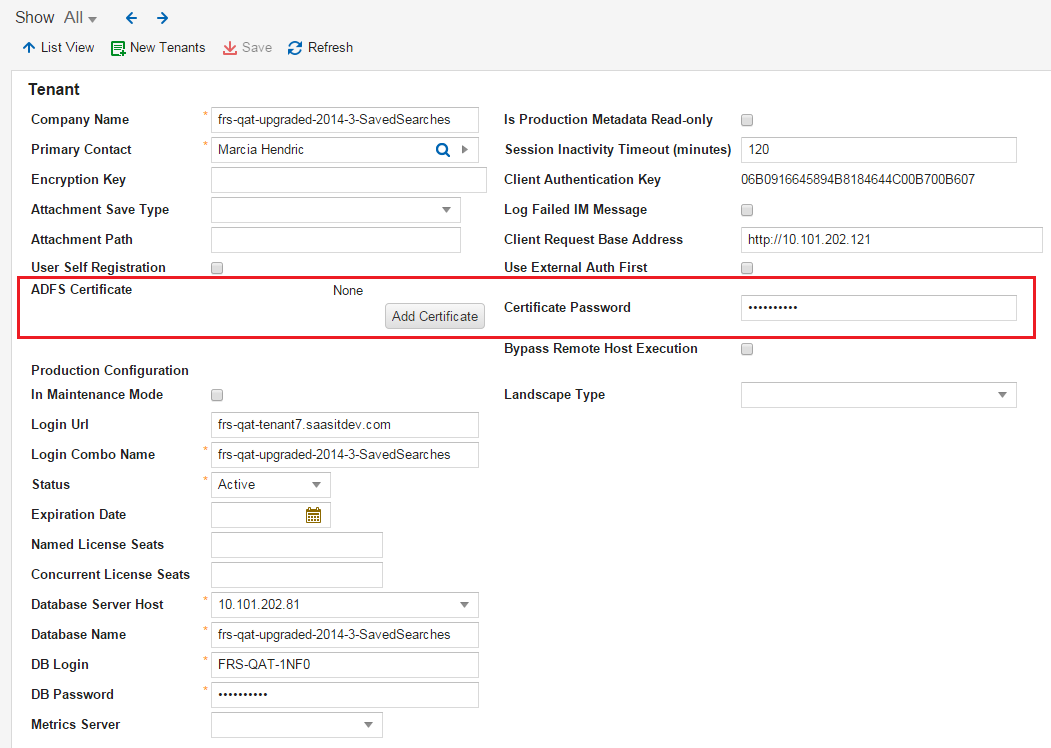Open the Show All filter dropdown
The height and width of the screenshot is (748, 1051).
click(80, 17)
